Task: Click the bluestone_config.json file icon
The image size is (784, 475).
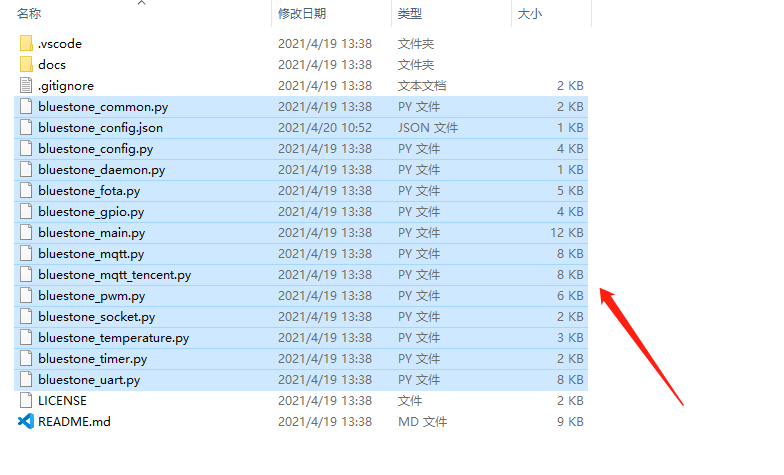Action: click(26, 128)
